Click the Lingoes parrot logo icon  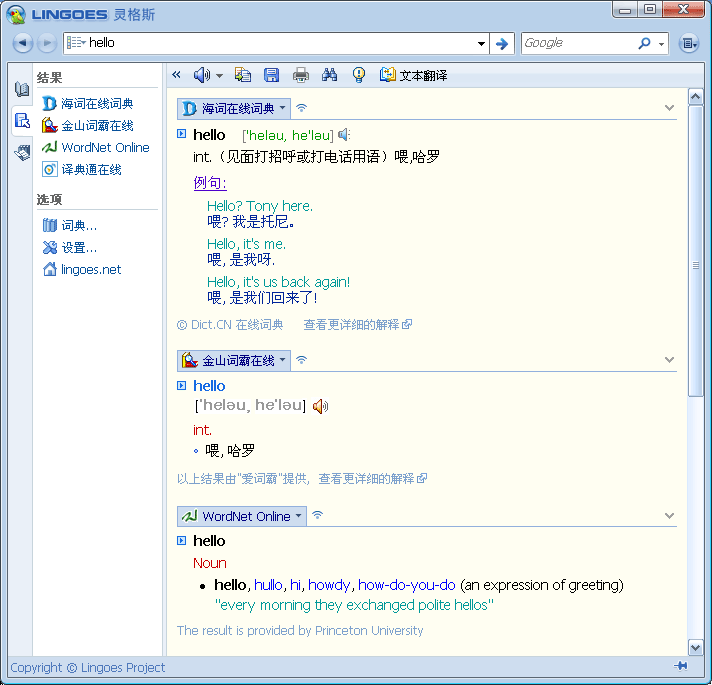tap(16, 15)
